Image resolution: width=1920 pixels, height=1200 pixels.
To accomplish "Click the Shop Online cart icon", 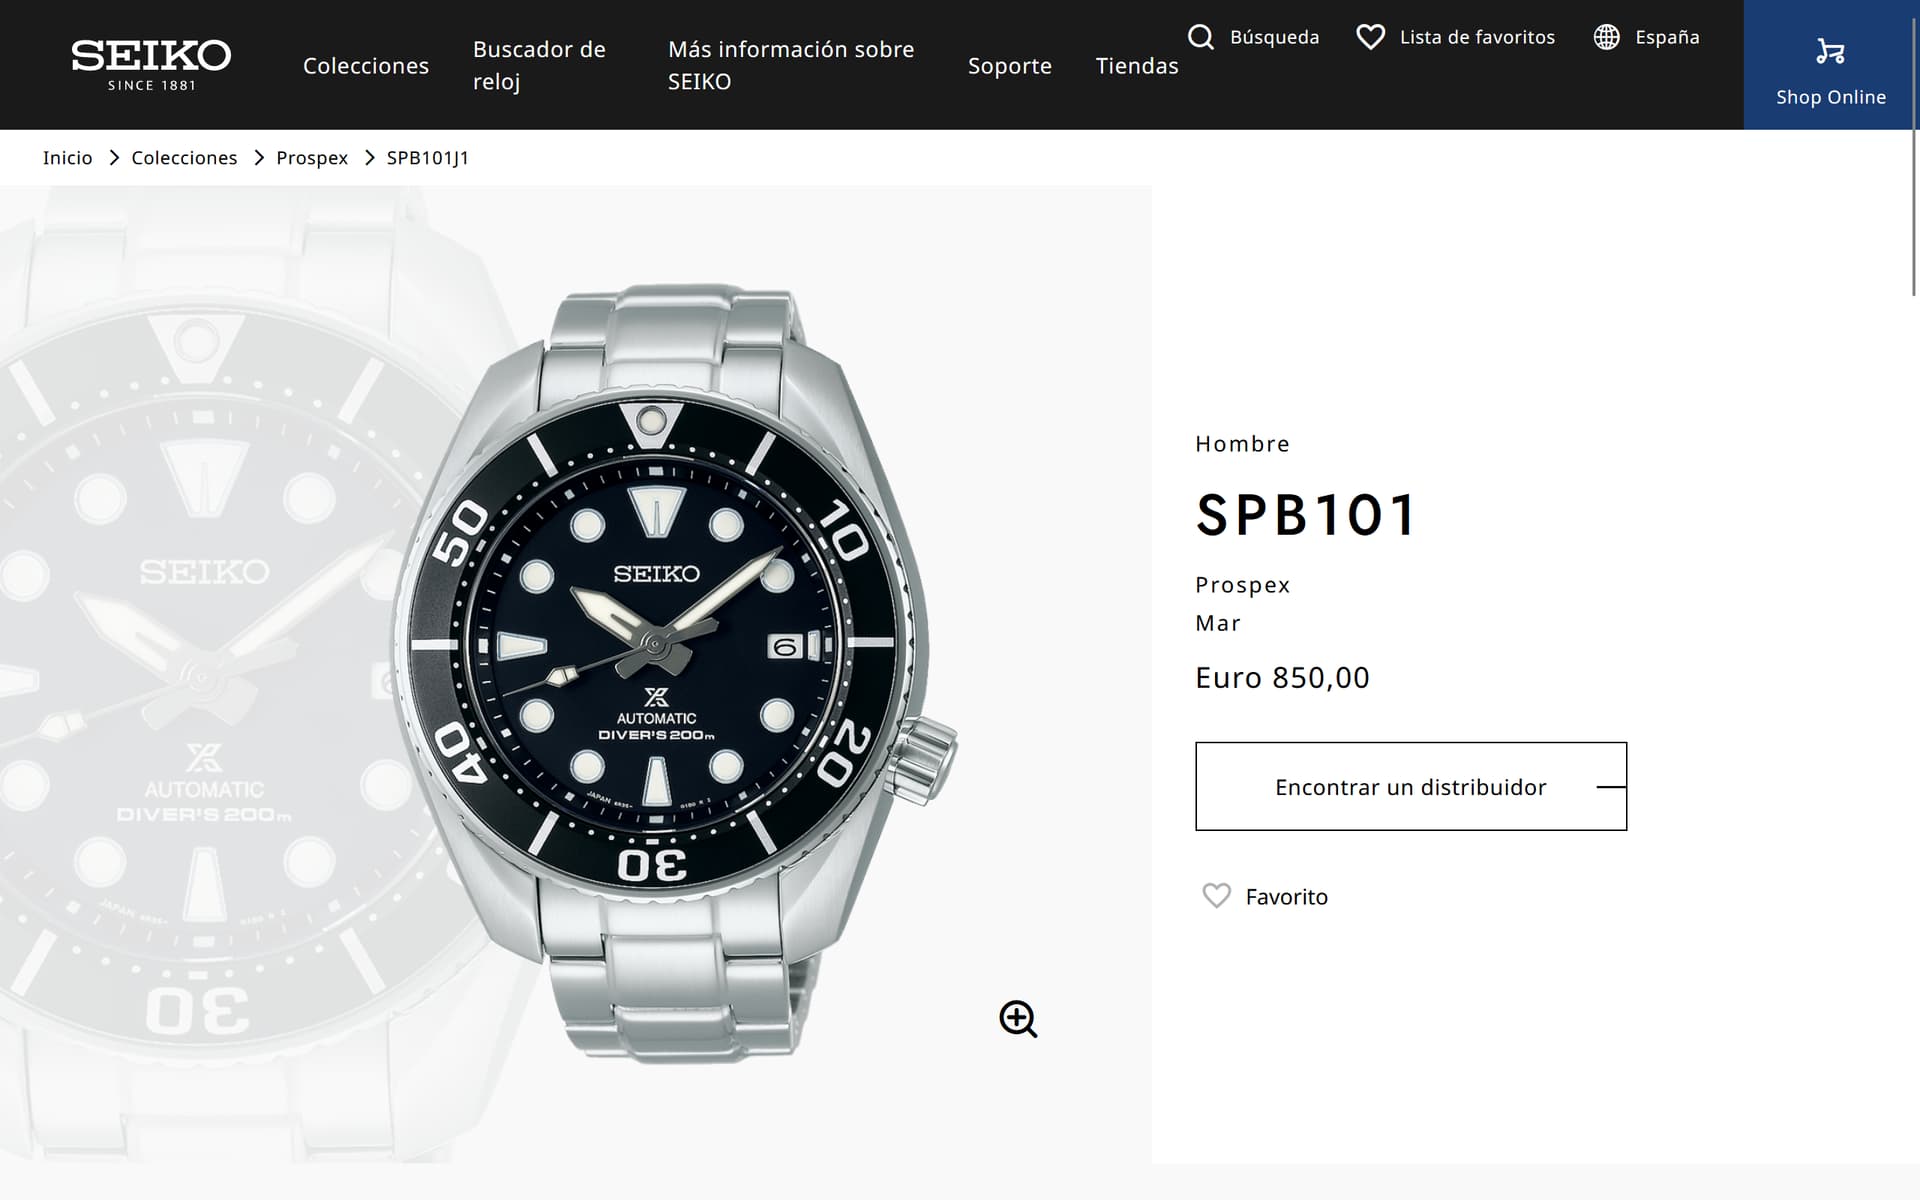I will coord(1830,51).
